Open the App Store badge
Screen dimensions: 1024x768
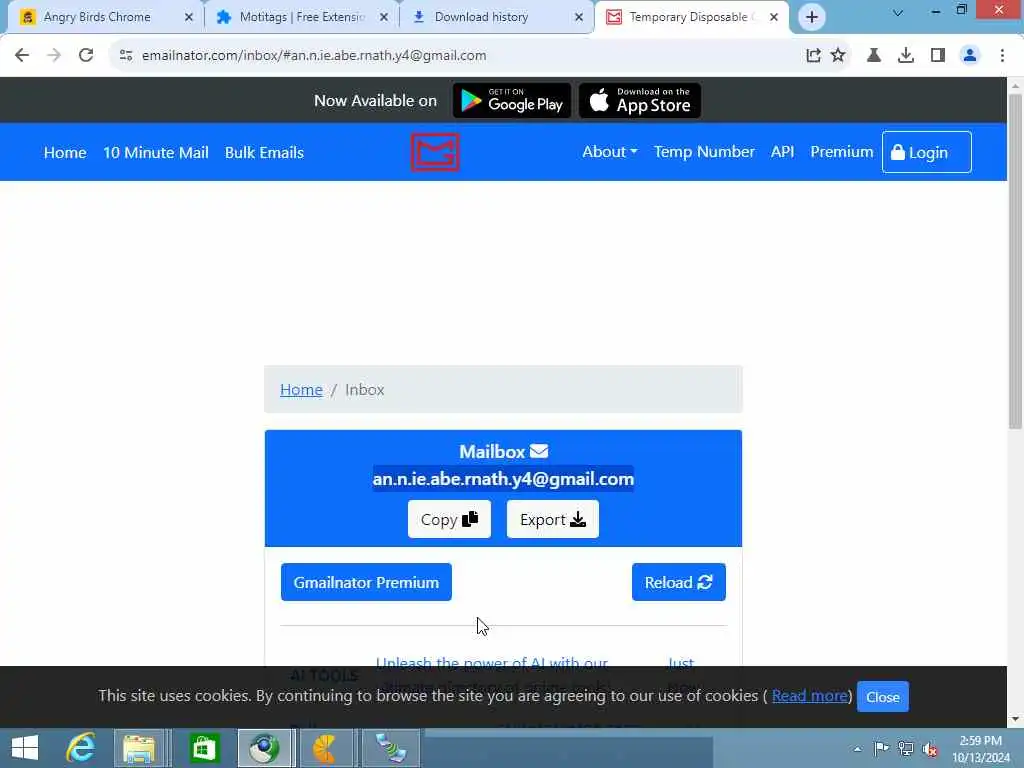(x=640, y=101)
